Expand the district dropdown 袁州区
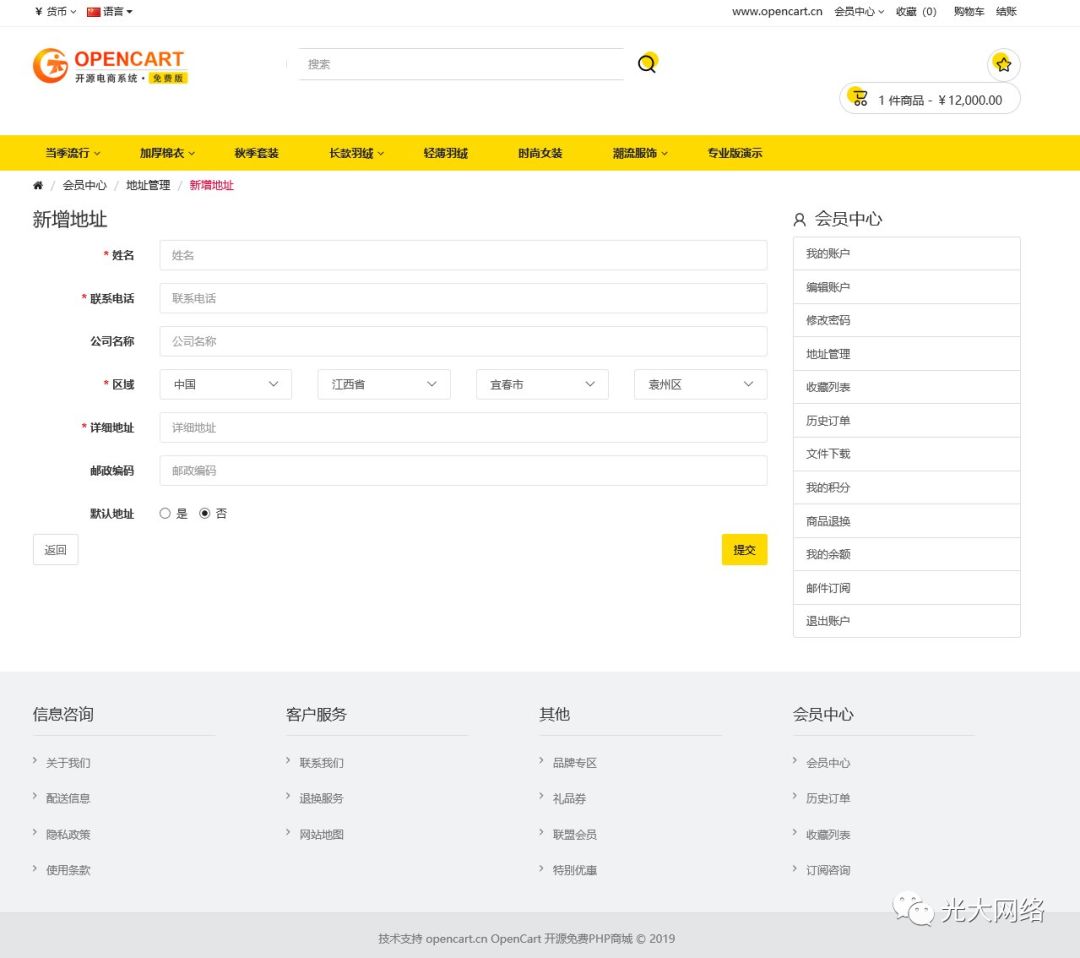This screenshot has width=1080, height=958. (x=700, y=384)
